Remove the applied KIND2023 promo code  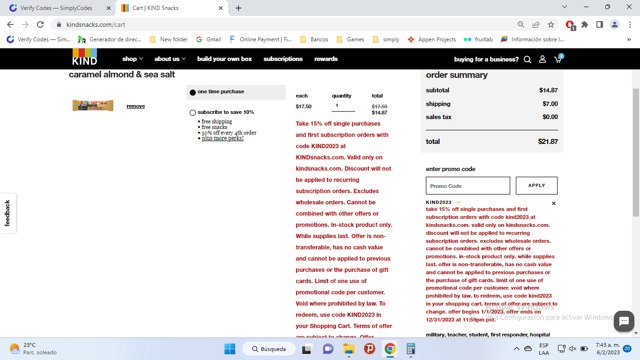(553, 203)
